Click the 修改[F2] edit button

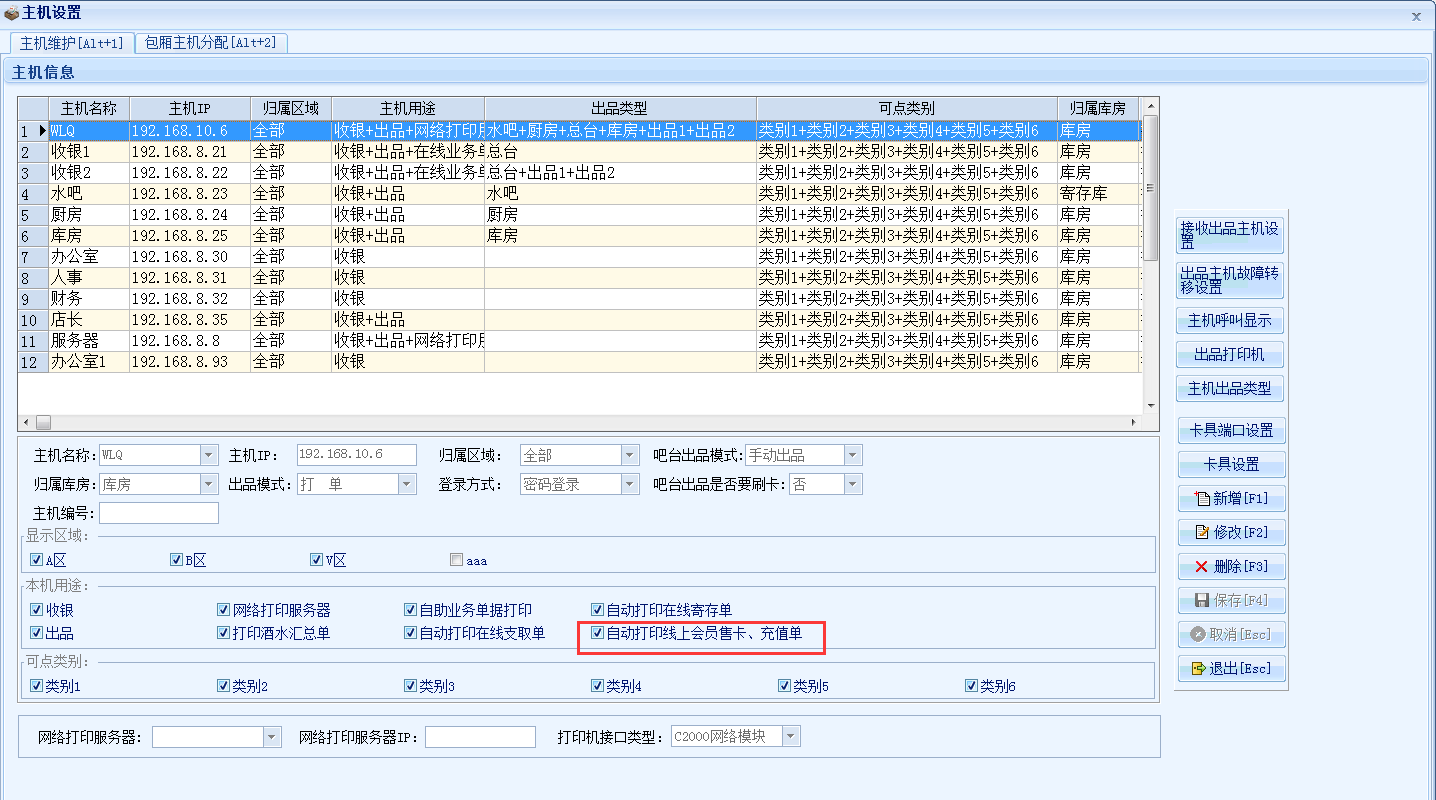click(1231, 532)
